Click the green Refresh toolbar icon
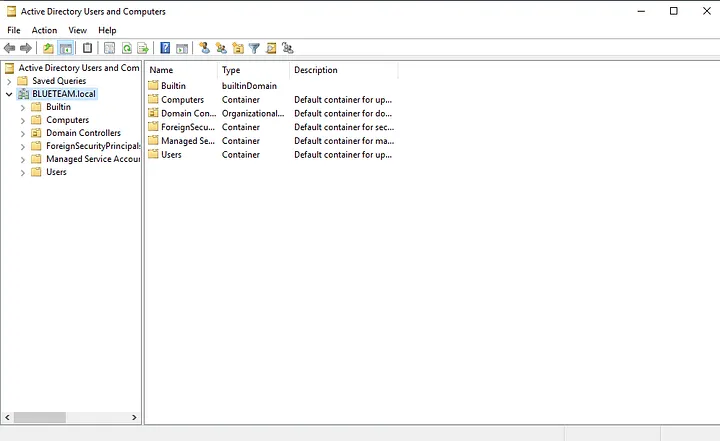Viewport: 720px width, 441px height. point(126,48)
